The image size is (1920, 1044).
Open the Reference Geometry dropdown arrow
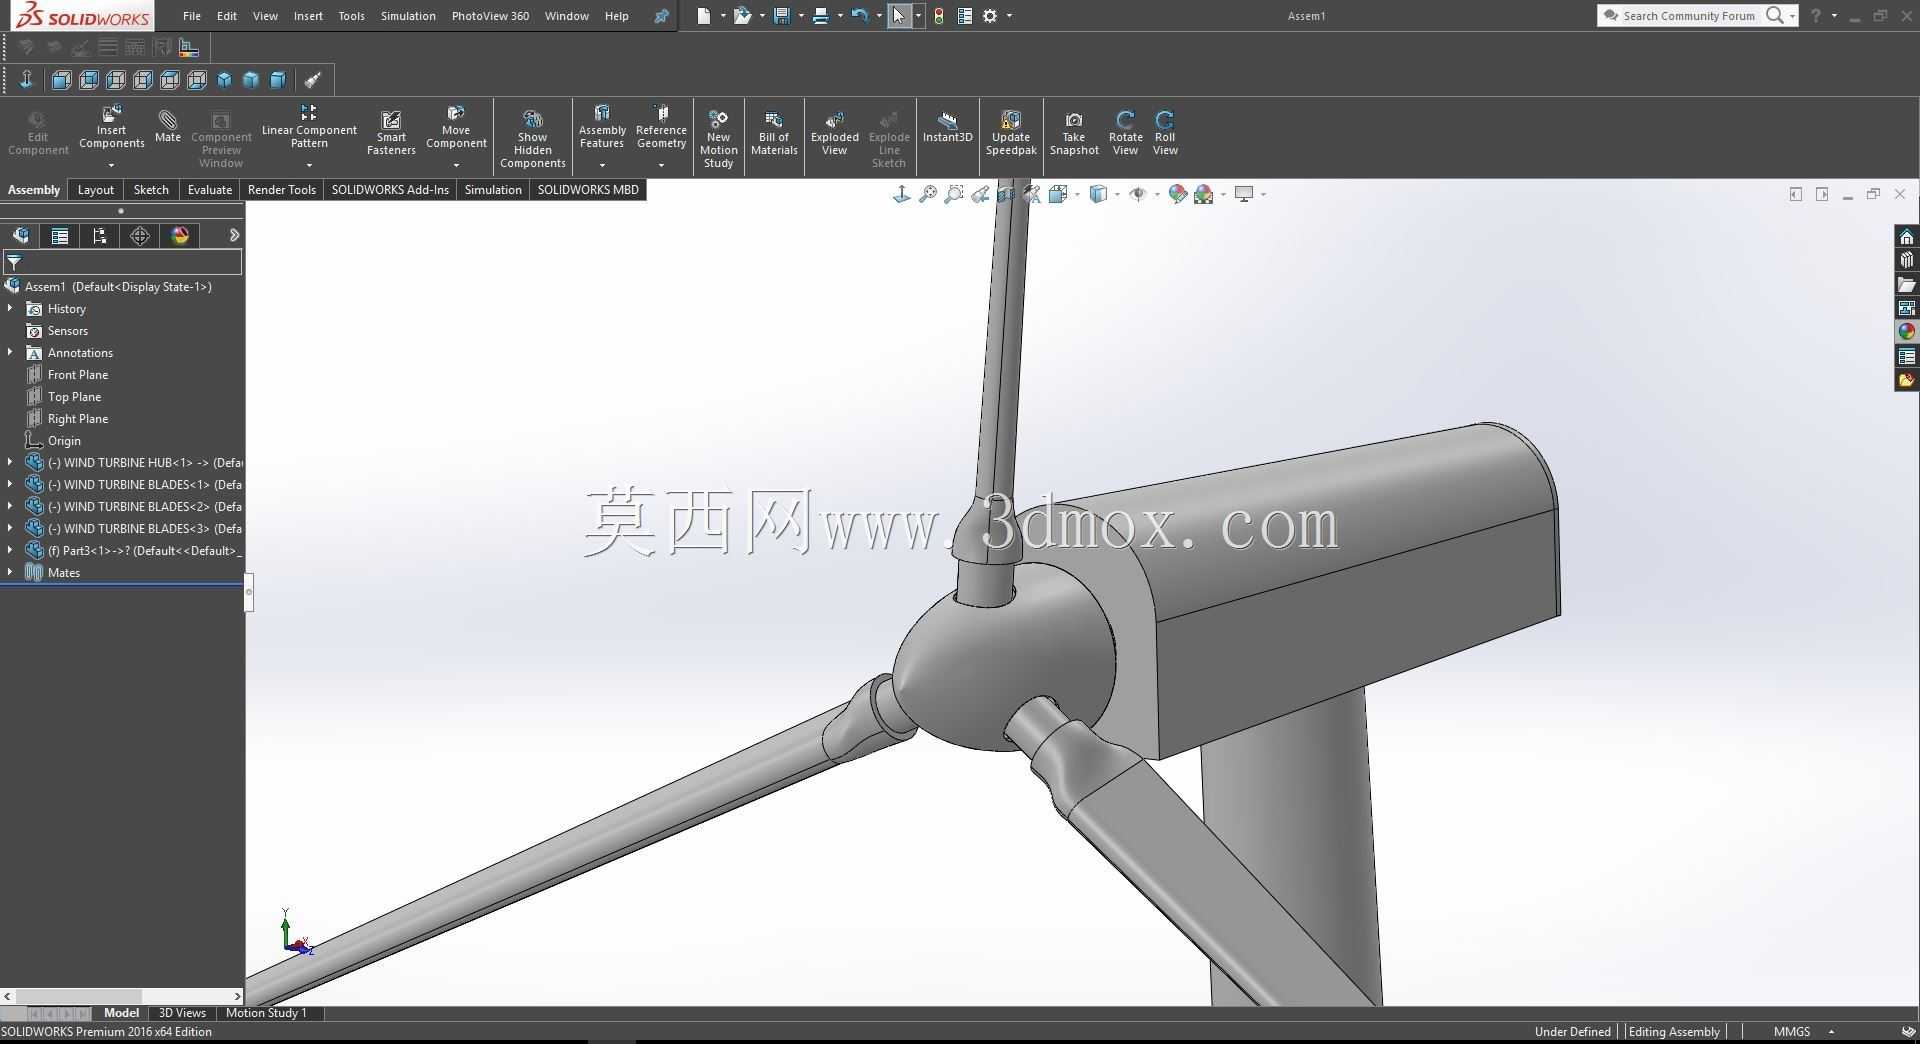coord(661,165)
